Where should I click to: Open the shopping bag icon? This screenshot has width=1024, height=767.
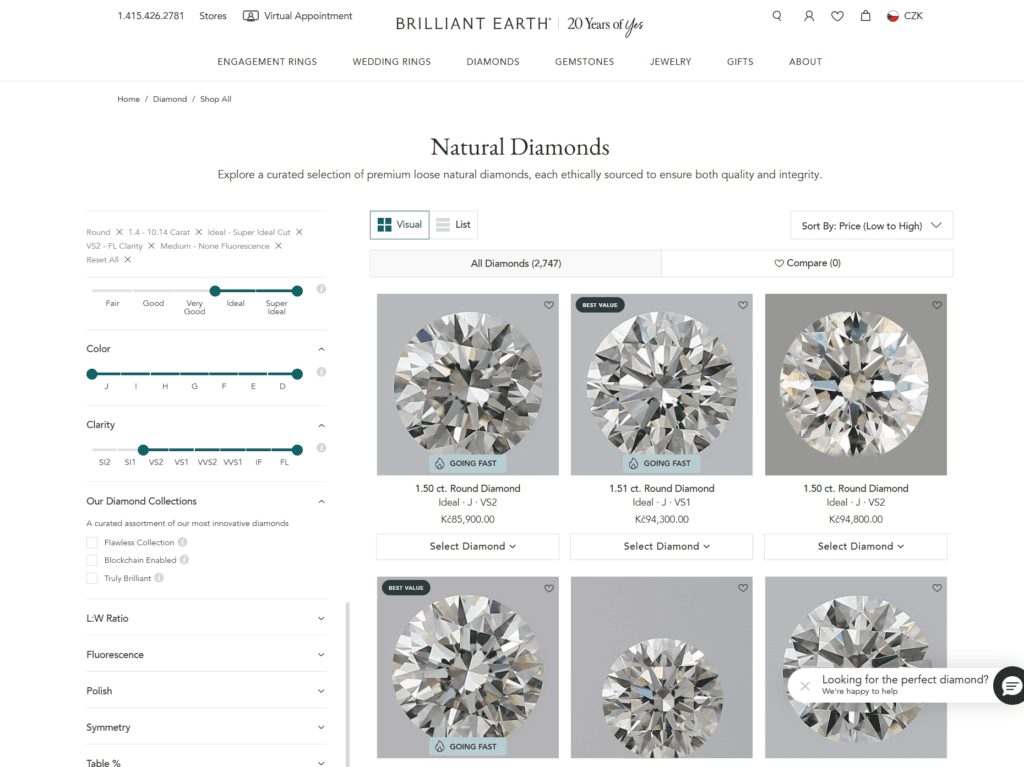click(865, 16)
